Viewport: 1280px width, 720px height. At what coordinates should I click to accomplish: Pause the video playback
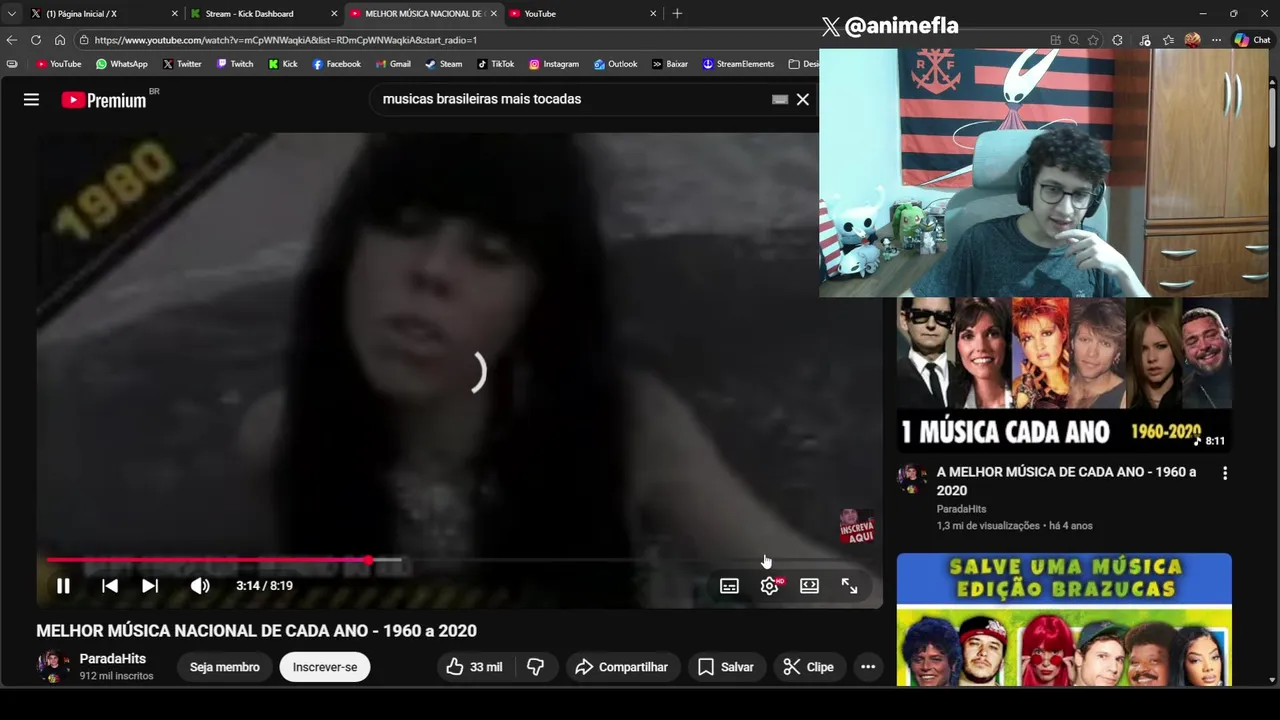[63, 586]
